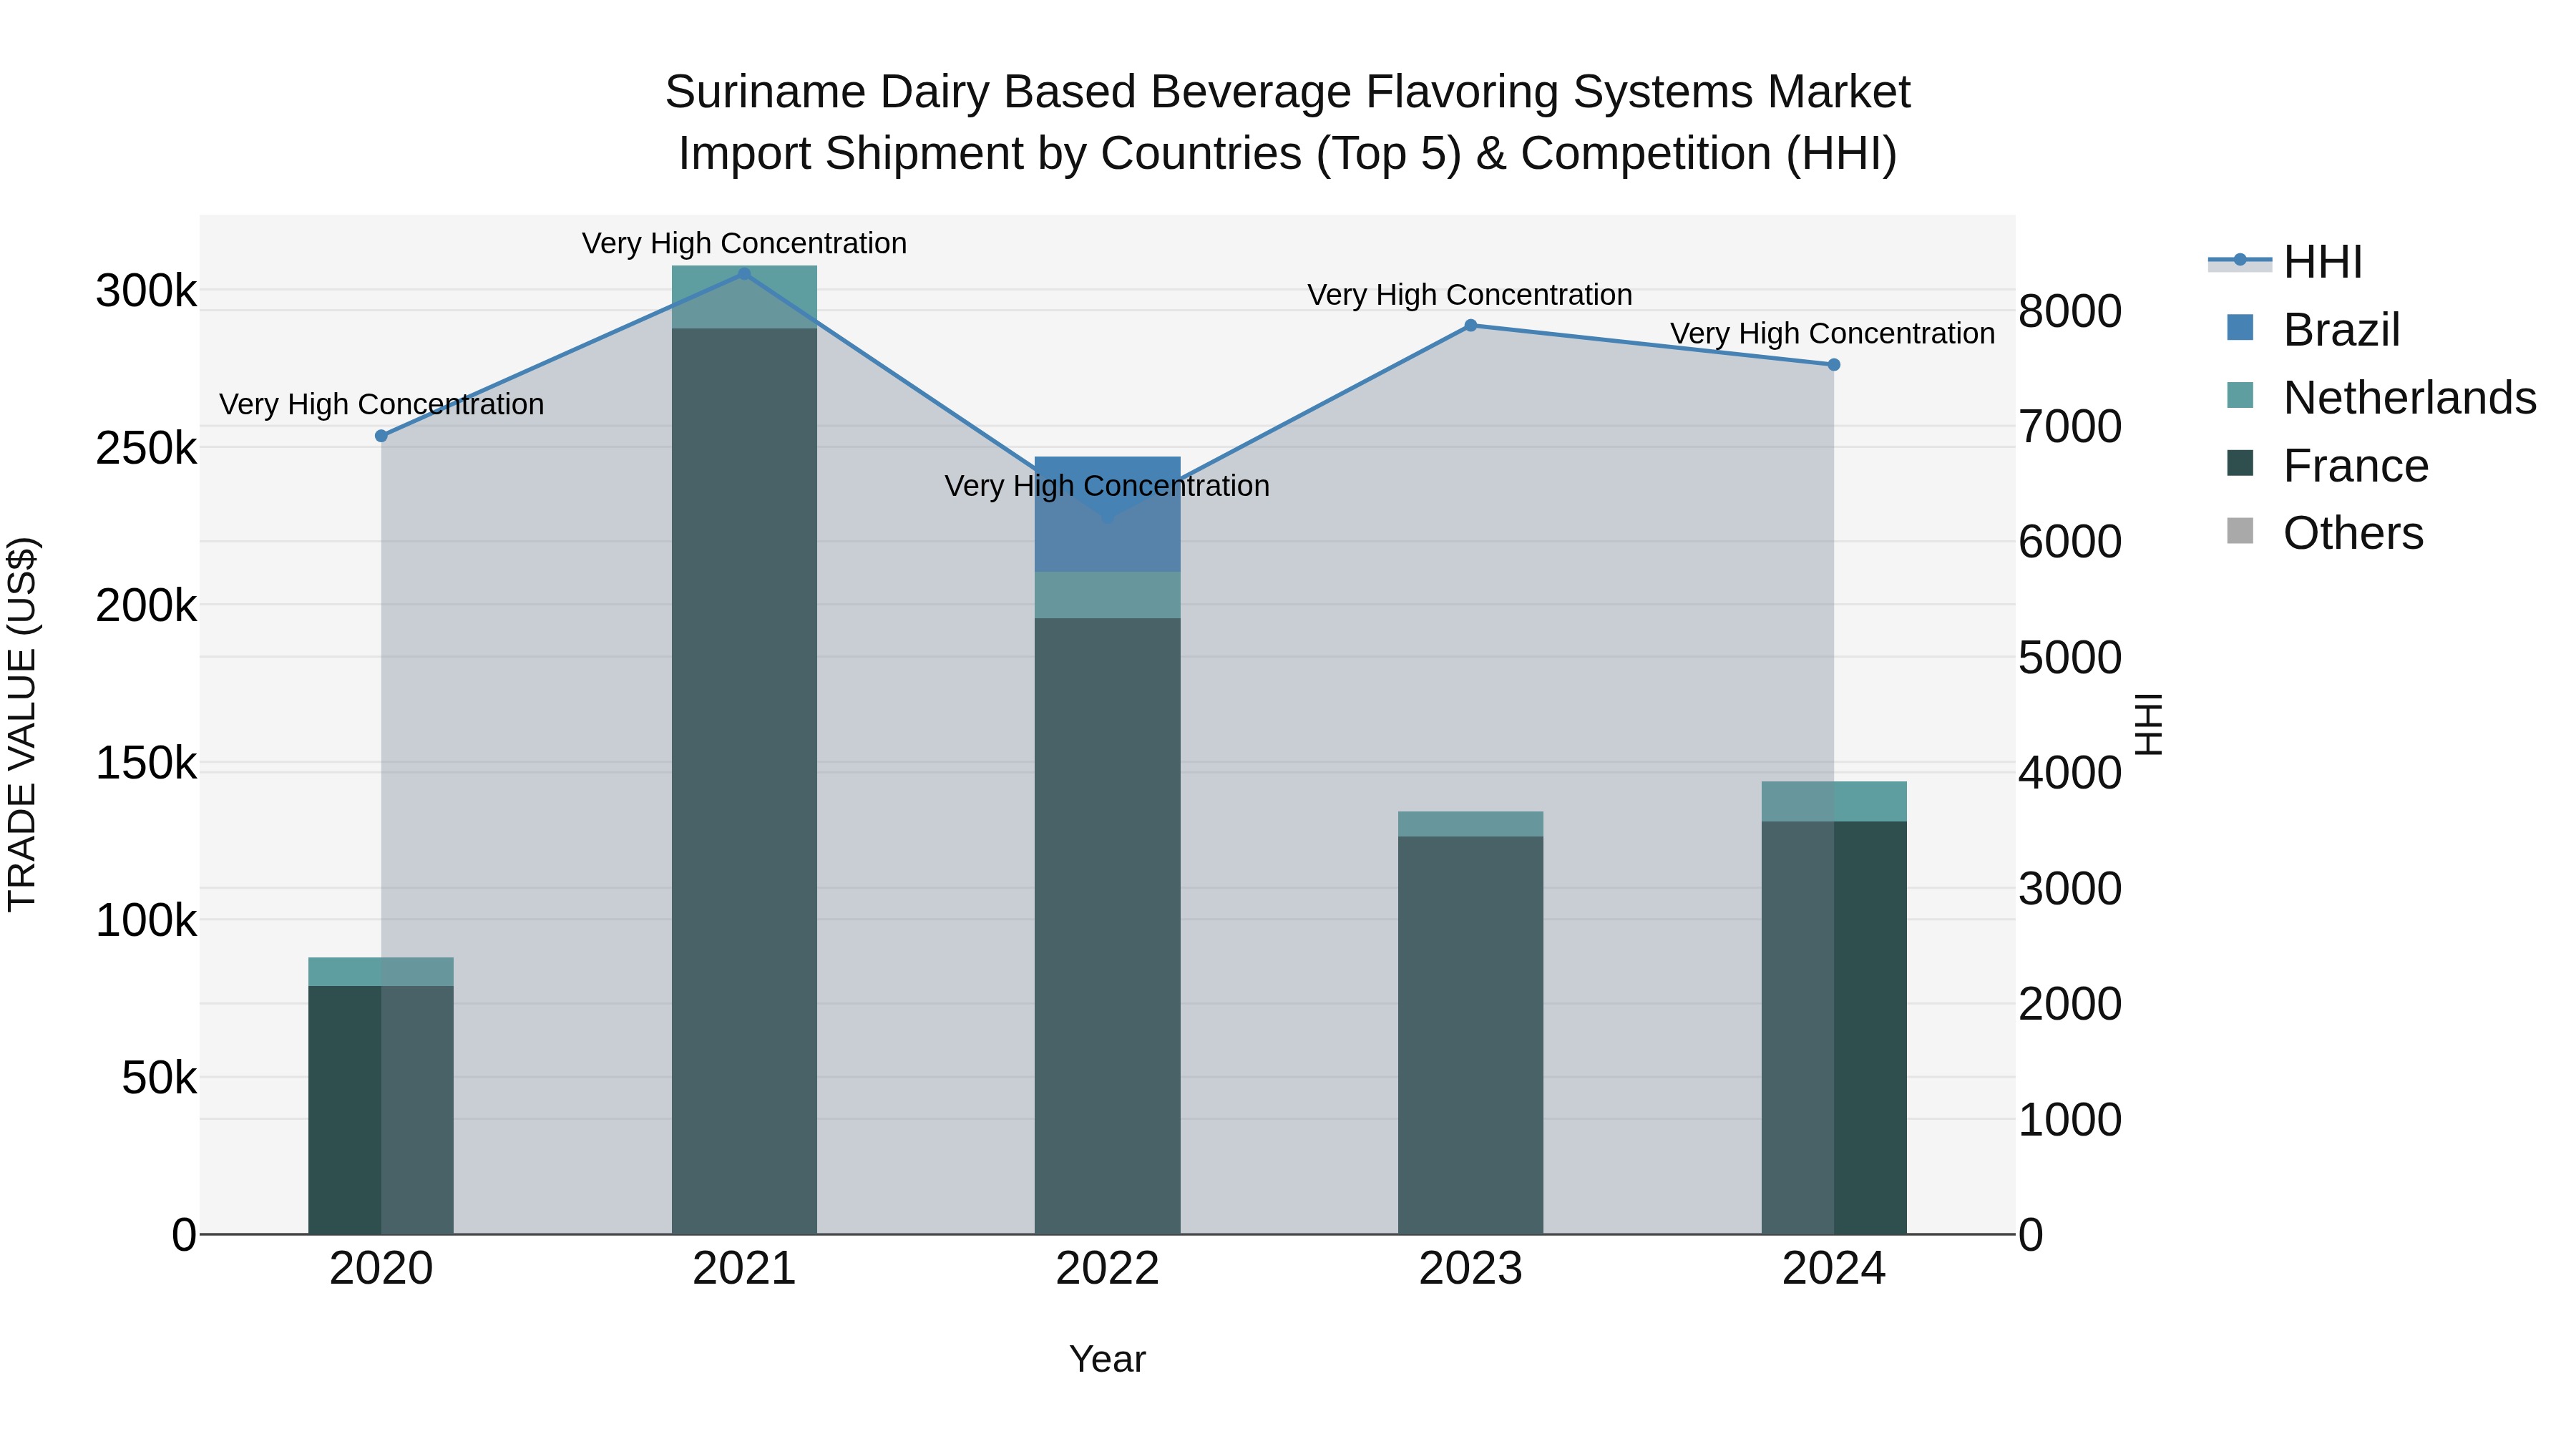This screenshot has height=1449, width=2576.
Task: Click the 2024 x-axis label
Action: click(x=1834, y=1269)
